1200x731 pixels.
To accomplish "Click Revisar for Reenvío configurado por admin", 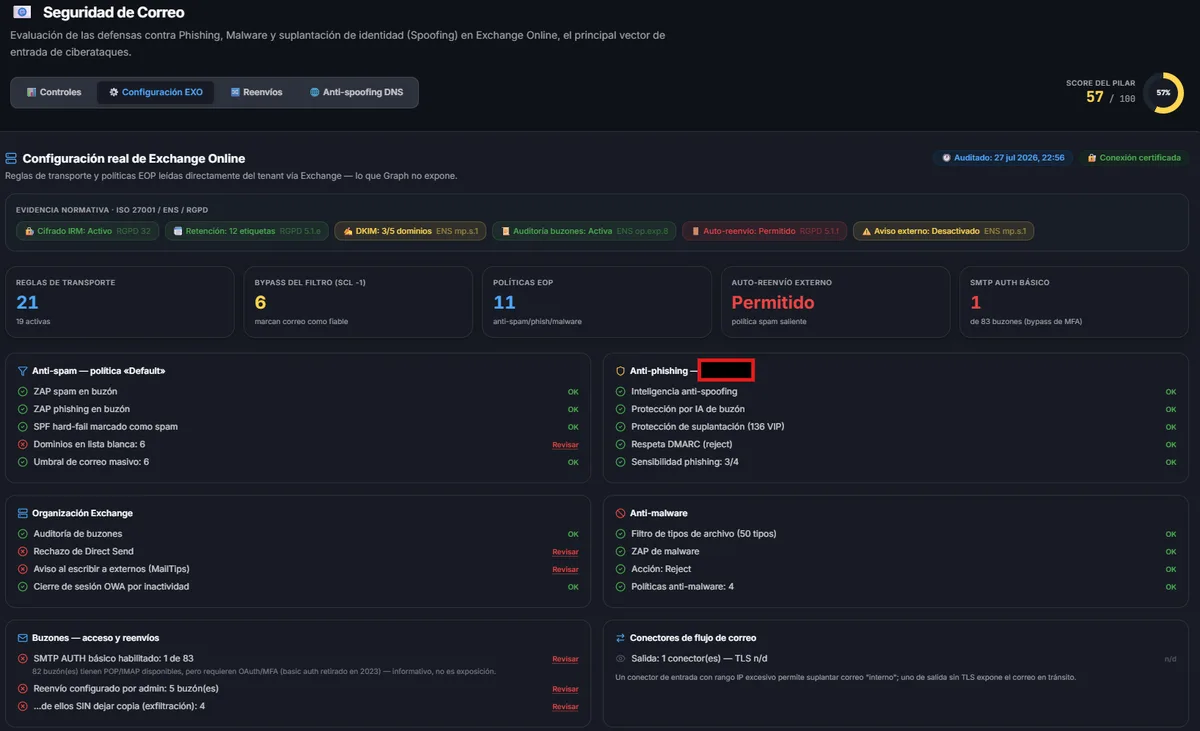I will pos(565,689).
